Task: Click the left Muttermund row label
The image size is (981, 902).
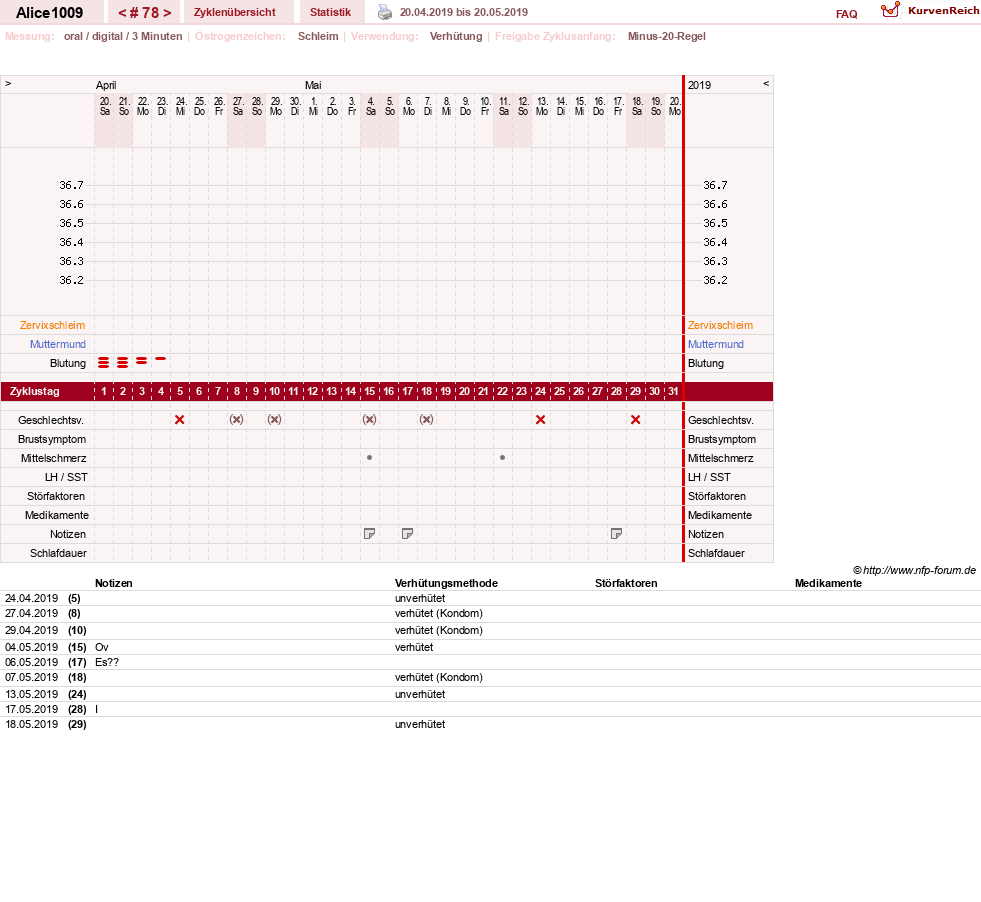Action: click(58, 344)
